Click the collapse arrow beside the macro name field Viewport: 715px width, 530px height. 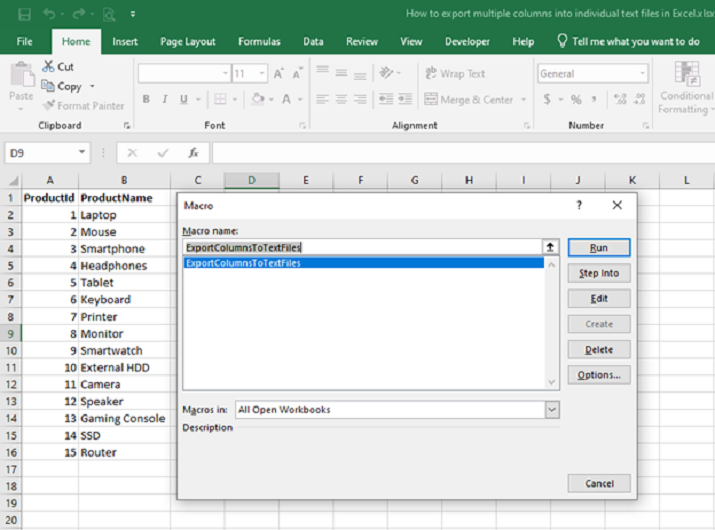point(549,247)
